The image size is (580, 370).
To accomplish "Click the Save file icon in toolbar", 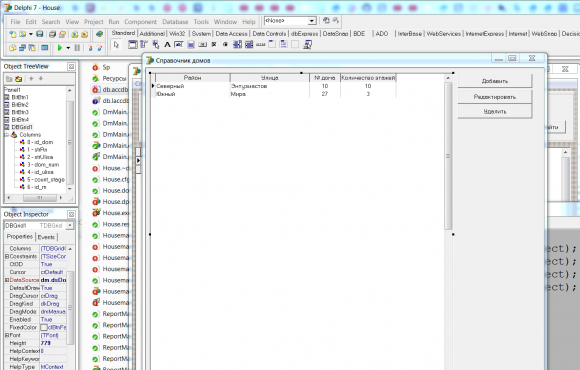I will [x=40, y=34].
